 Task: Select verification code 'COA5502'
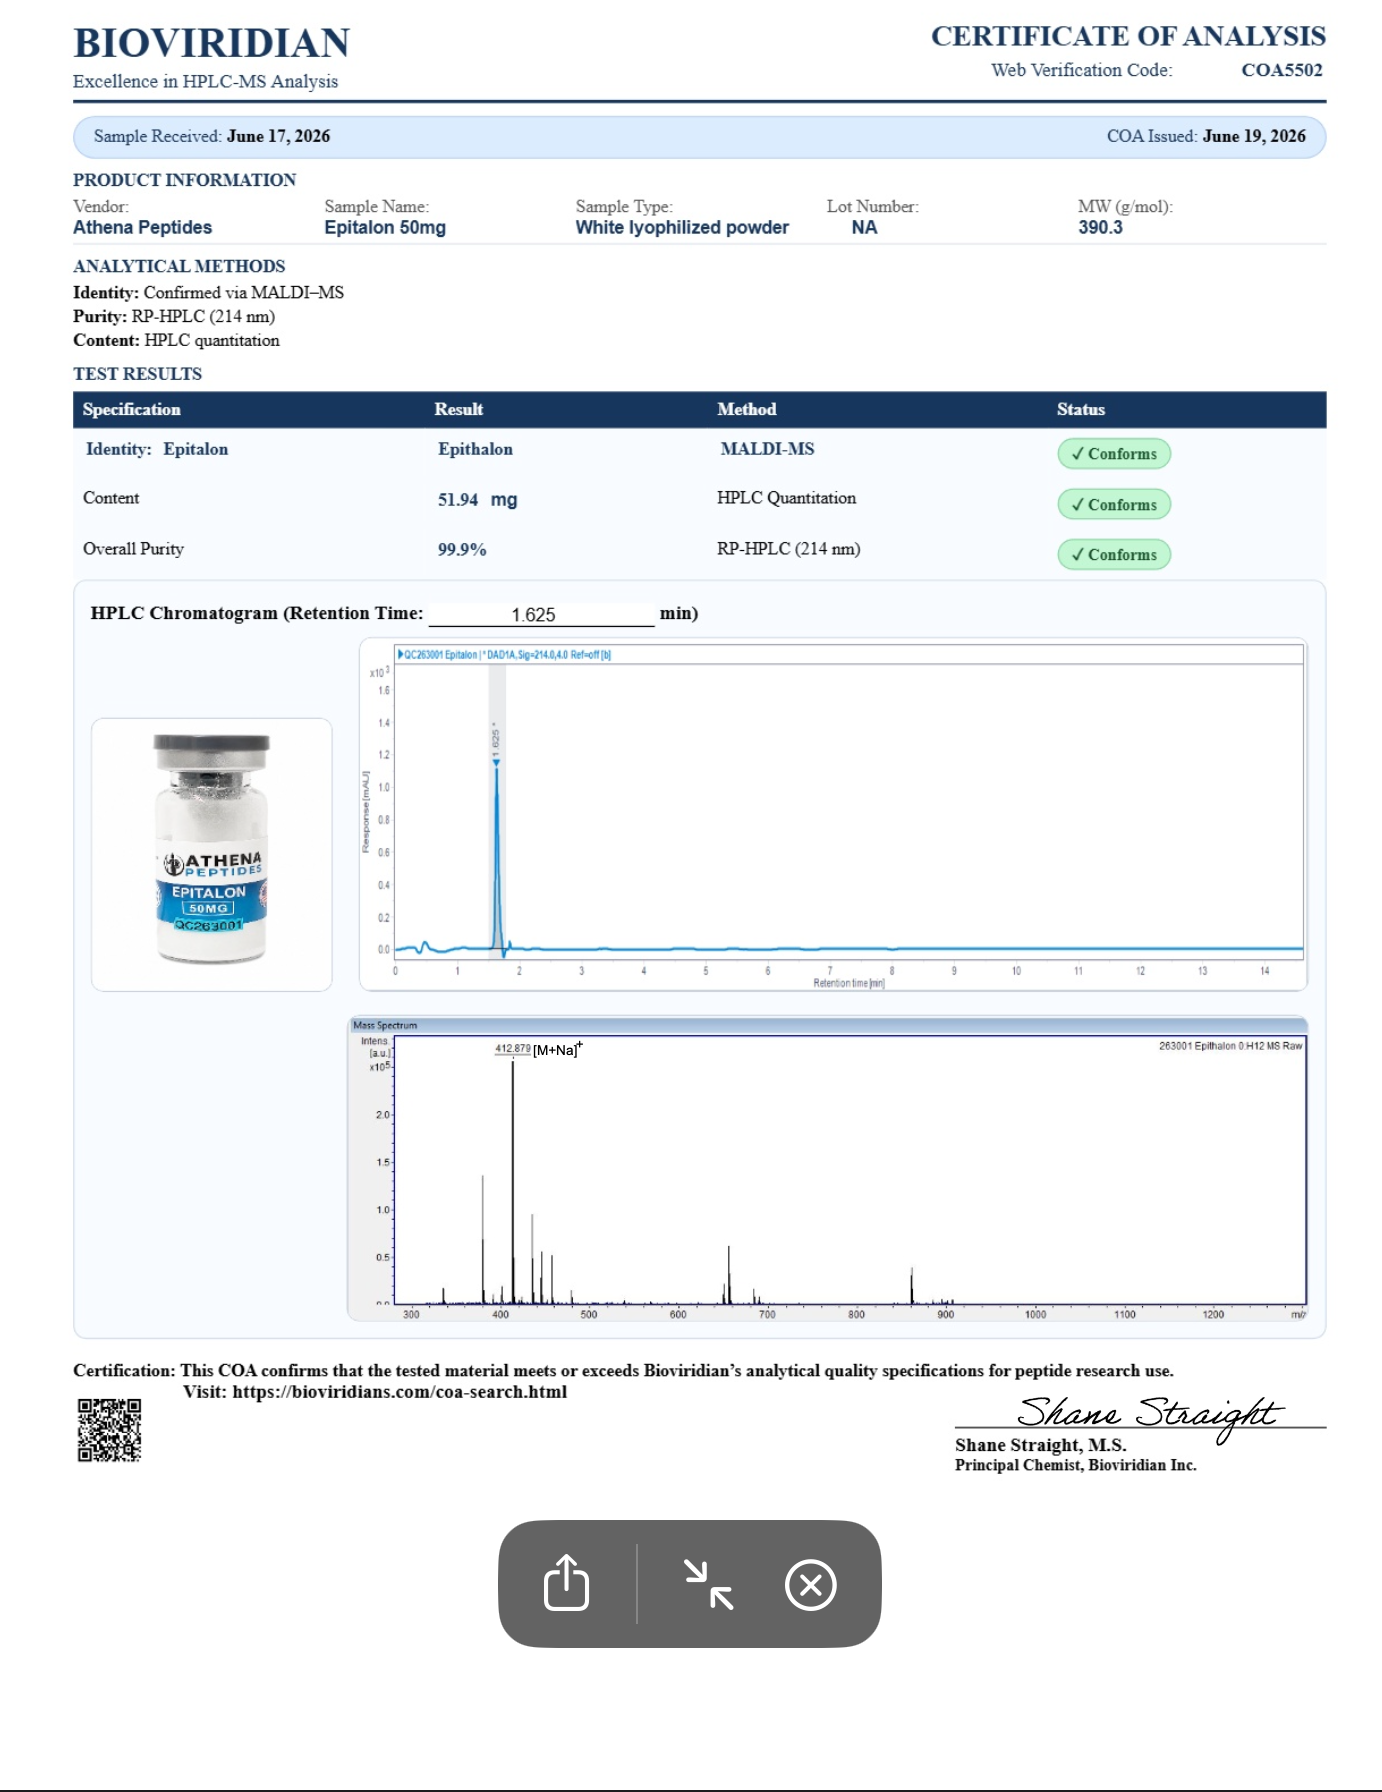(1282, 70)
